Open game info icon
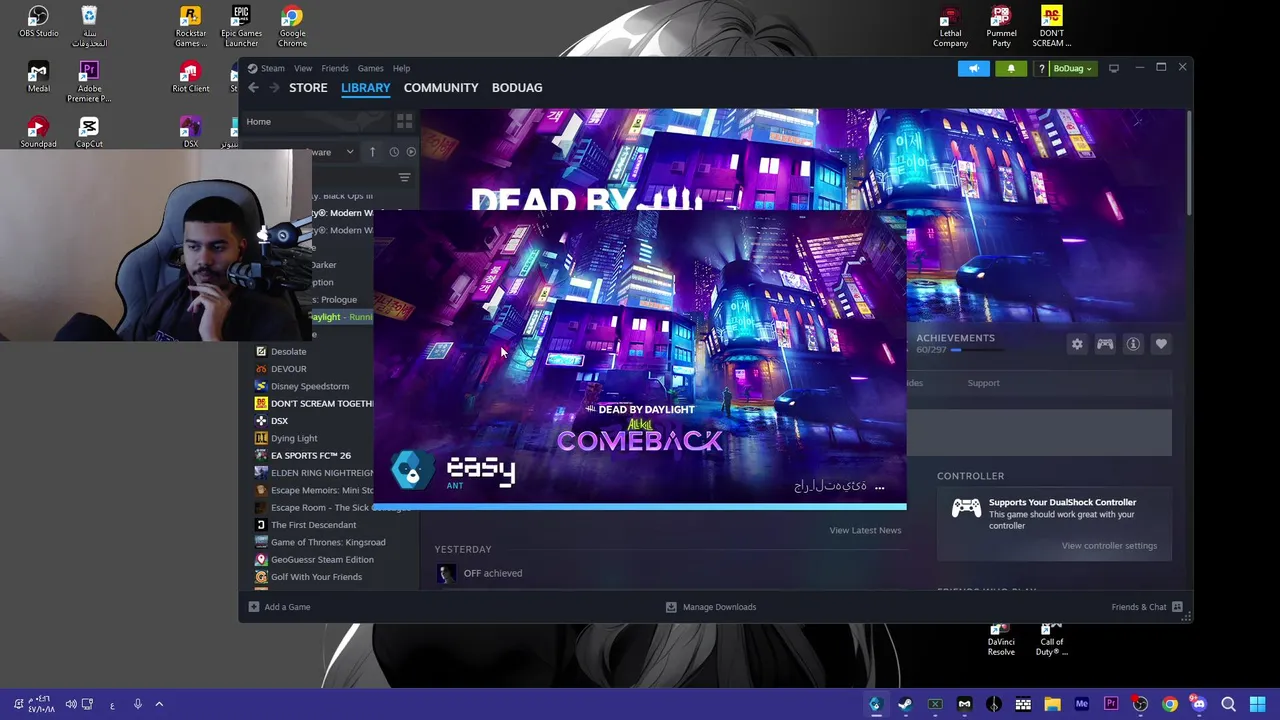1280x720 pixels. [x=1133, y=344]
